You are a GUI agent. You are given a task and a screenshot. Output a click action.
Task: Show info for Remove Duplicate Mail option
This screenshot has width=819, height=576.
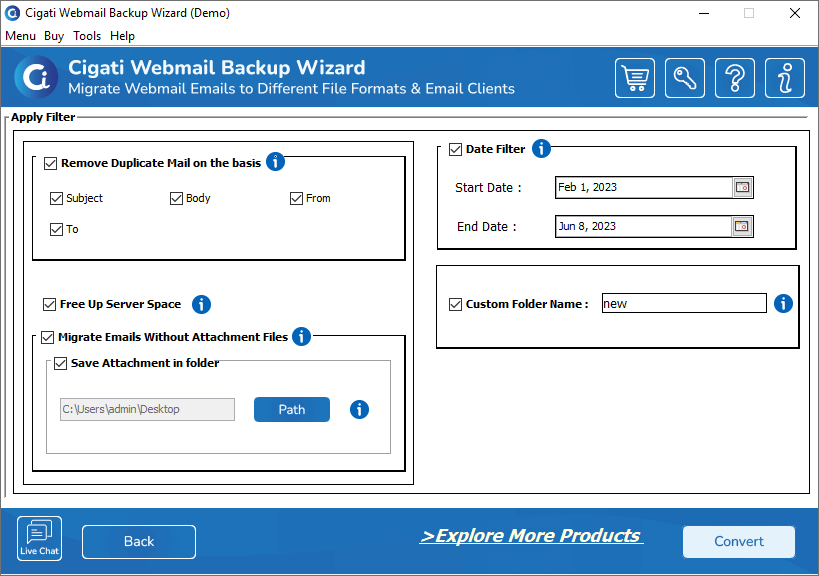click(275, 162)
